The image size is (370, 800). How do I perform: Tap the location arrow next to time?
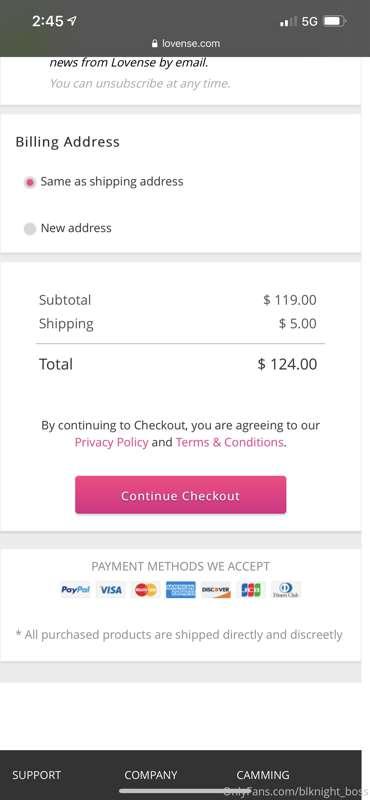click(x=72, y=21)
